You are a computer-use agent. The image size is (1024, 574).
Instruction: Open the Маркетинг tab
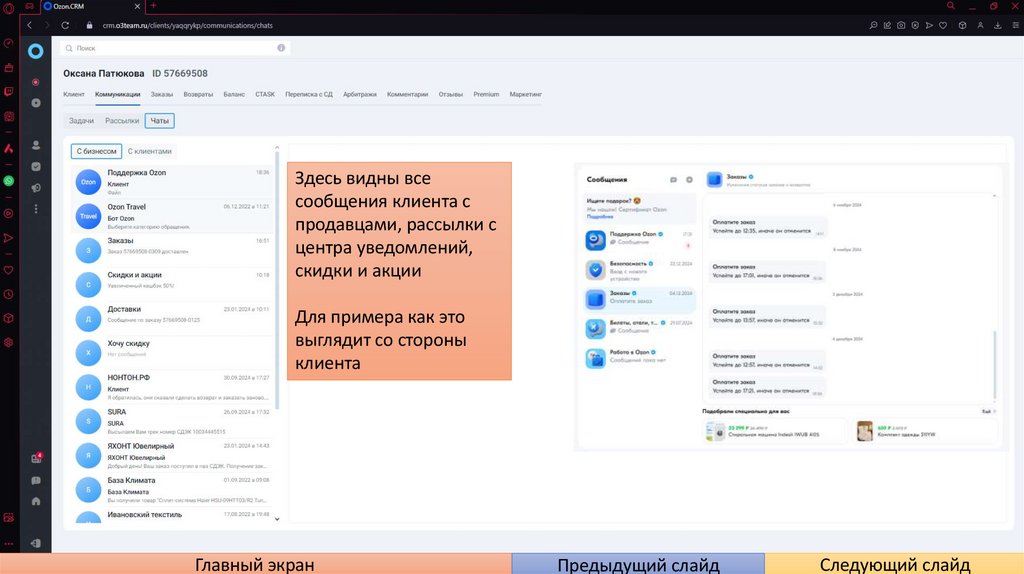526,94
